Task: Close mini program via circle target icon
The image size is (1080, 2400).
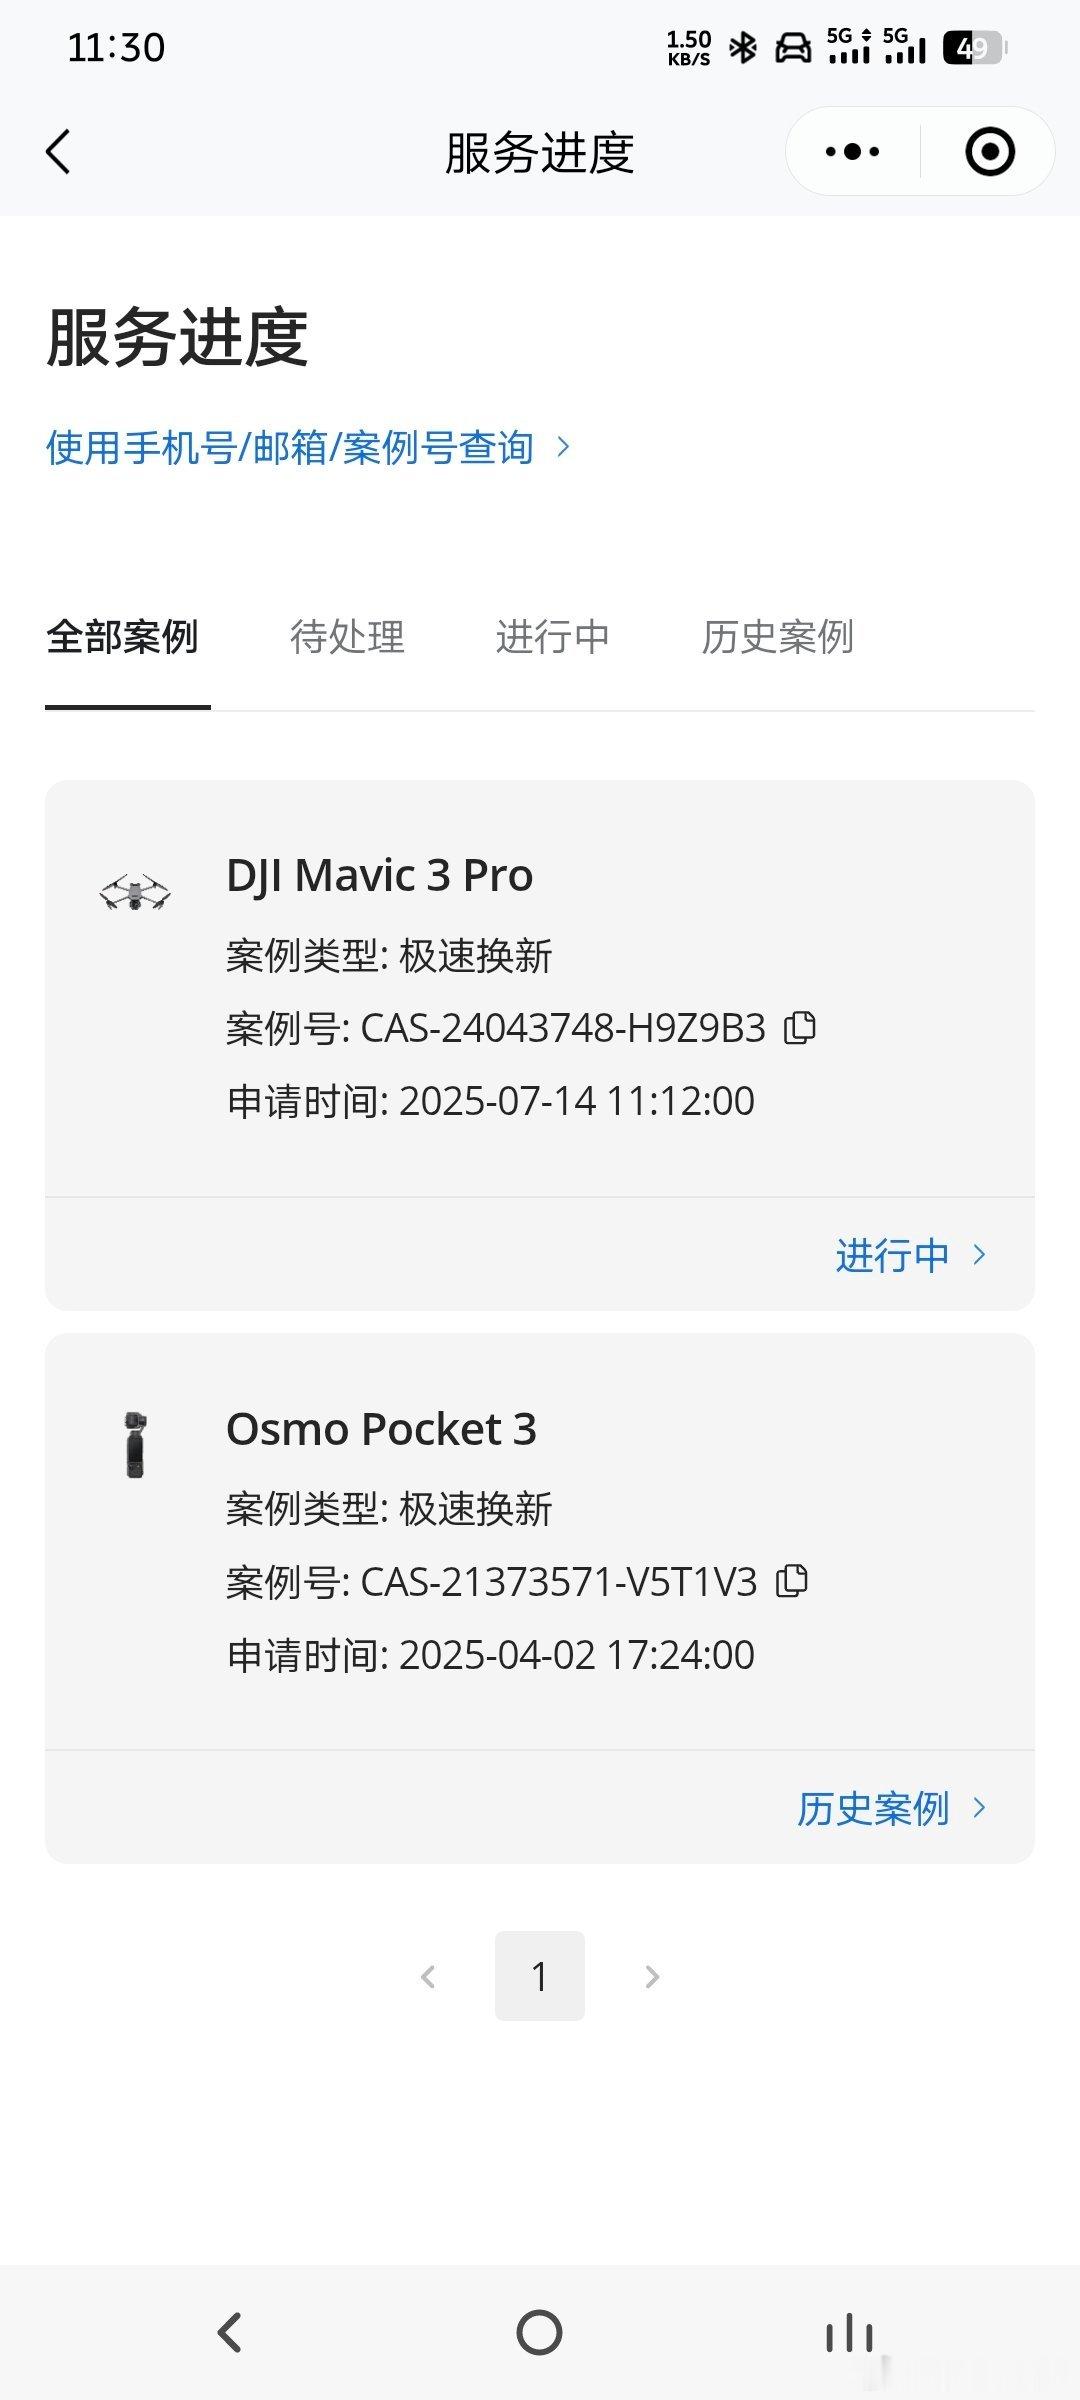Action: pos(989,152)
